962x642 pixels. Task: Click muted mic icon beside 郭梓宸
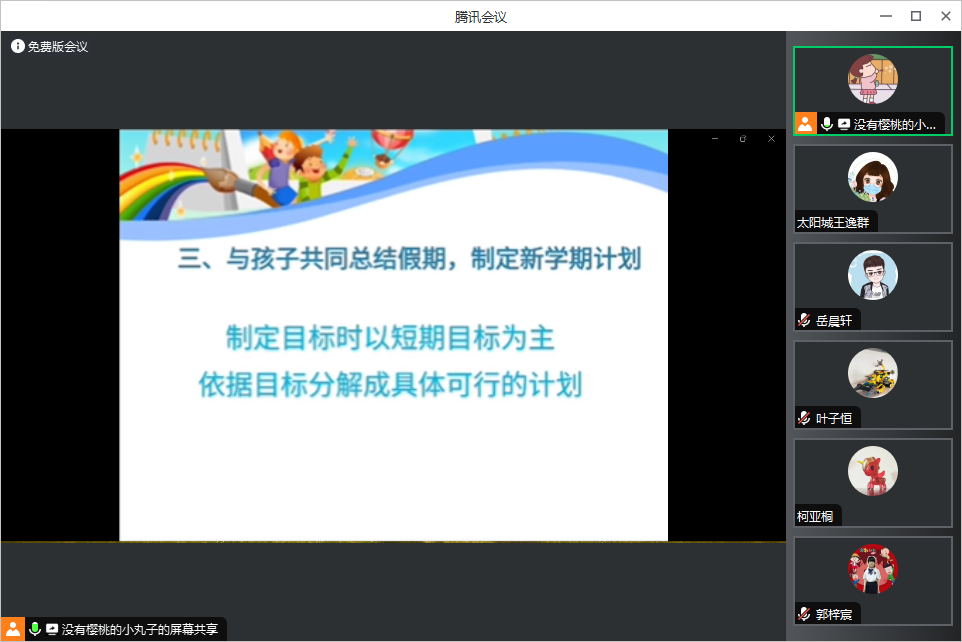[804, 614]
